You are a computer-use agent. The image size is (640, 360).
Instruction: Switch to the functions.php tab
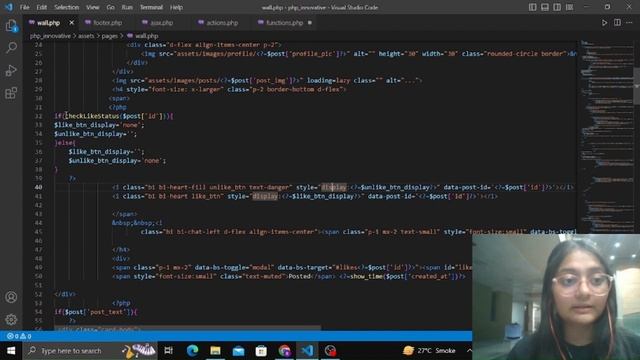(x=284, y=23)
